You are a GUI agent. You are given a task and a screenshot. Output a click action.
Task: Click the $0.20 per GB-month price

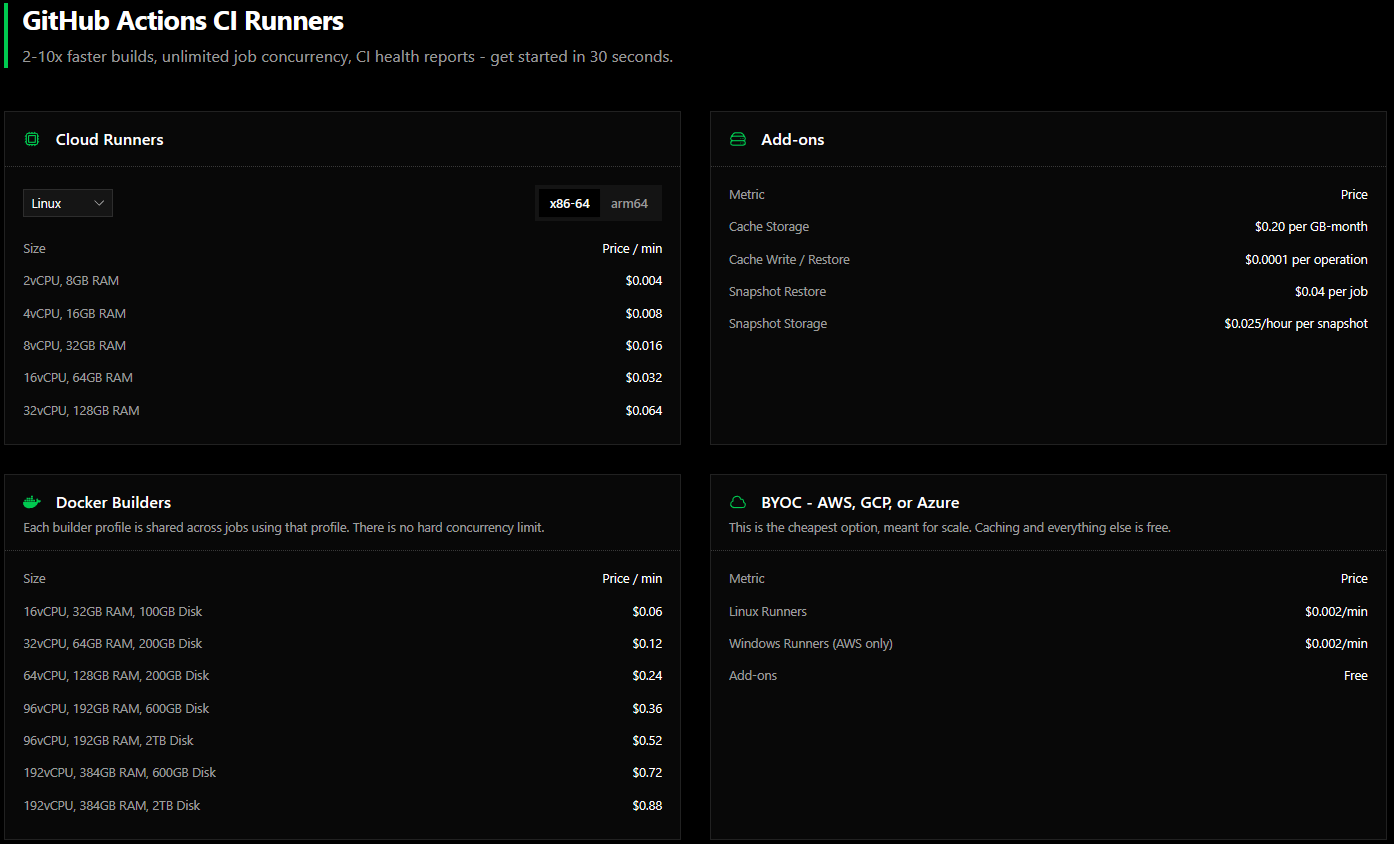tap(1311, 227)
